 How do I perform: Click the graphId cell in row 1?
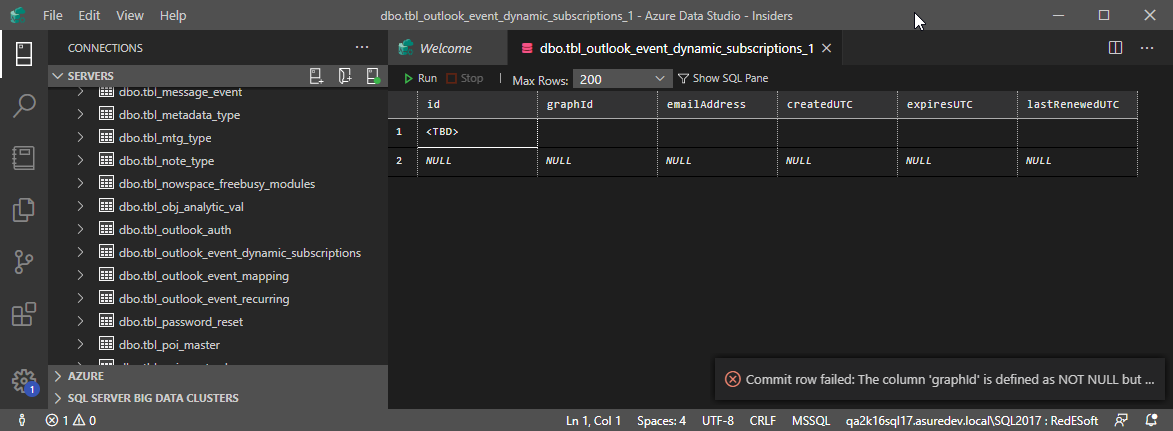[597, 132]
